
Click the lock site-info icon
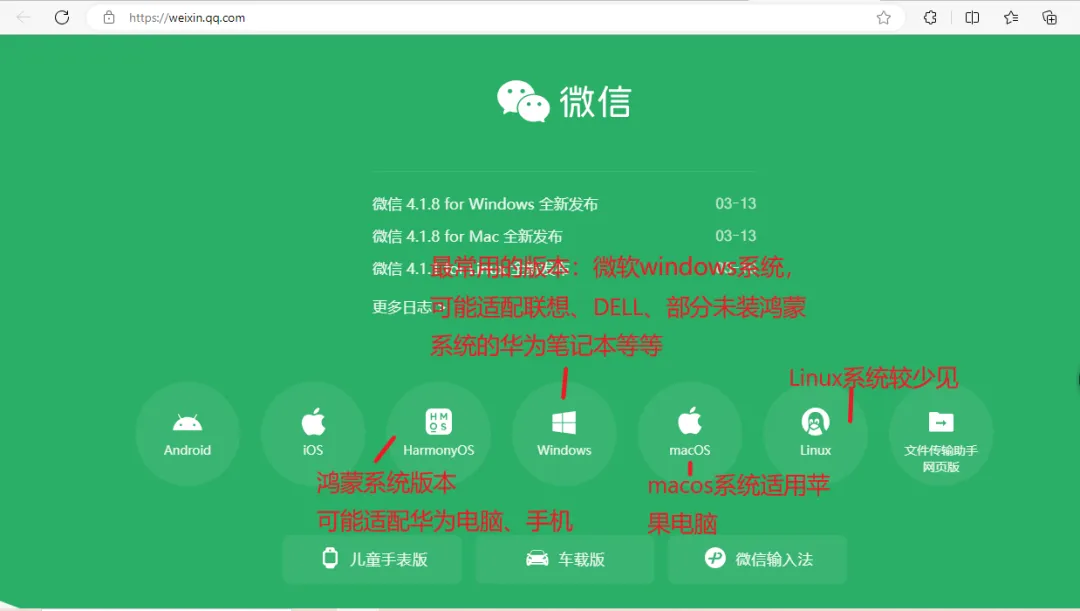click(109, 18)
